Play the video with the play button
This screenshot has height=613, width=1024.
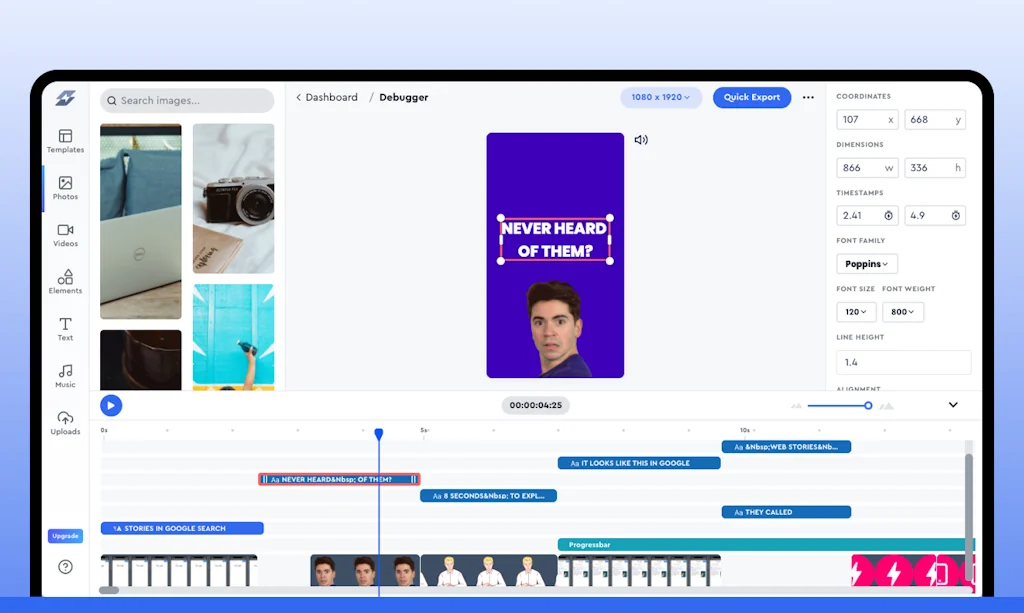click(x=111, y=405)
